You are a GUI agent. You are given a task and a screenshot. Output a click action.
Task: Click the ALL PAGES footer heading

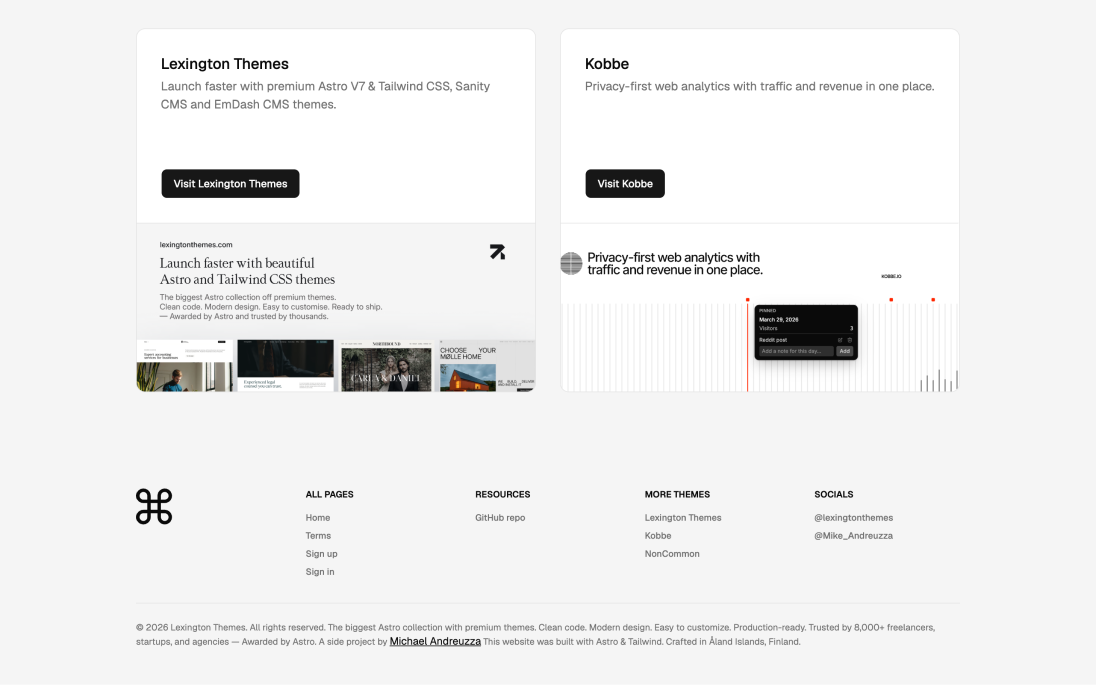click(329, 494)
